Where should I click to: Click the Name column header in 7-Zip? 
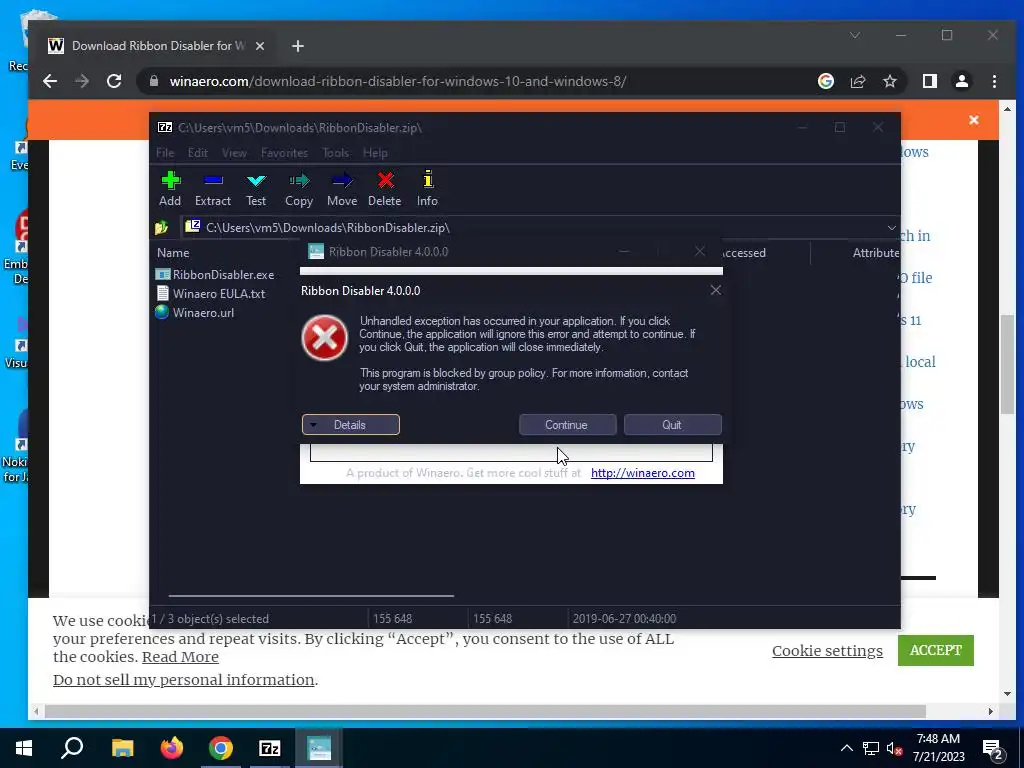click(173, 253)
